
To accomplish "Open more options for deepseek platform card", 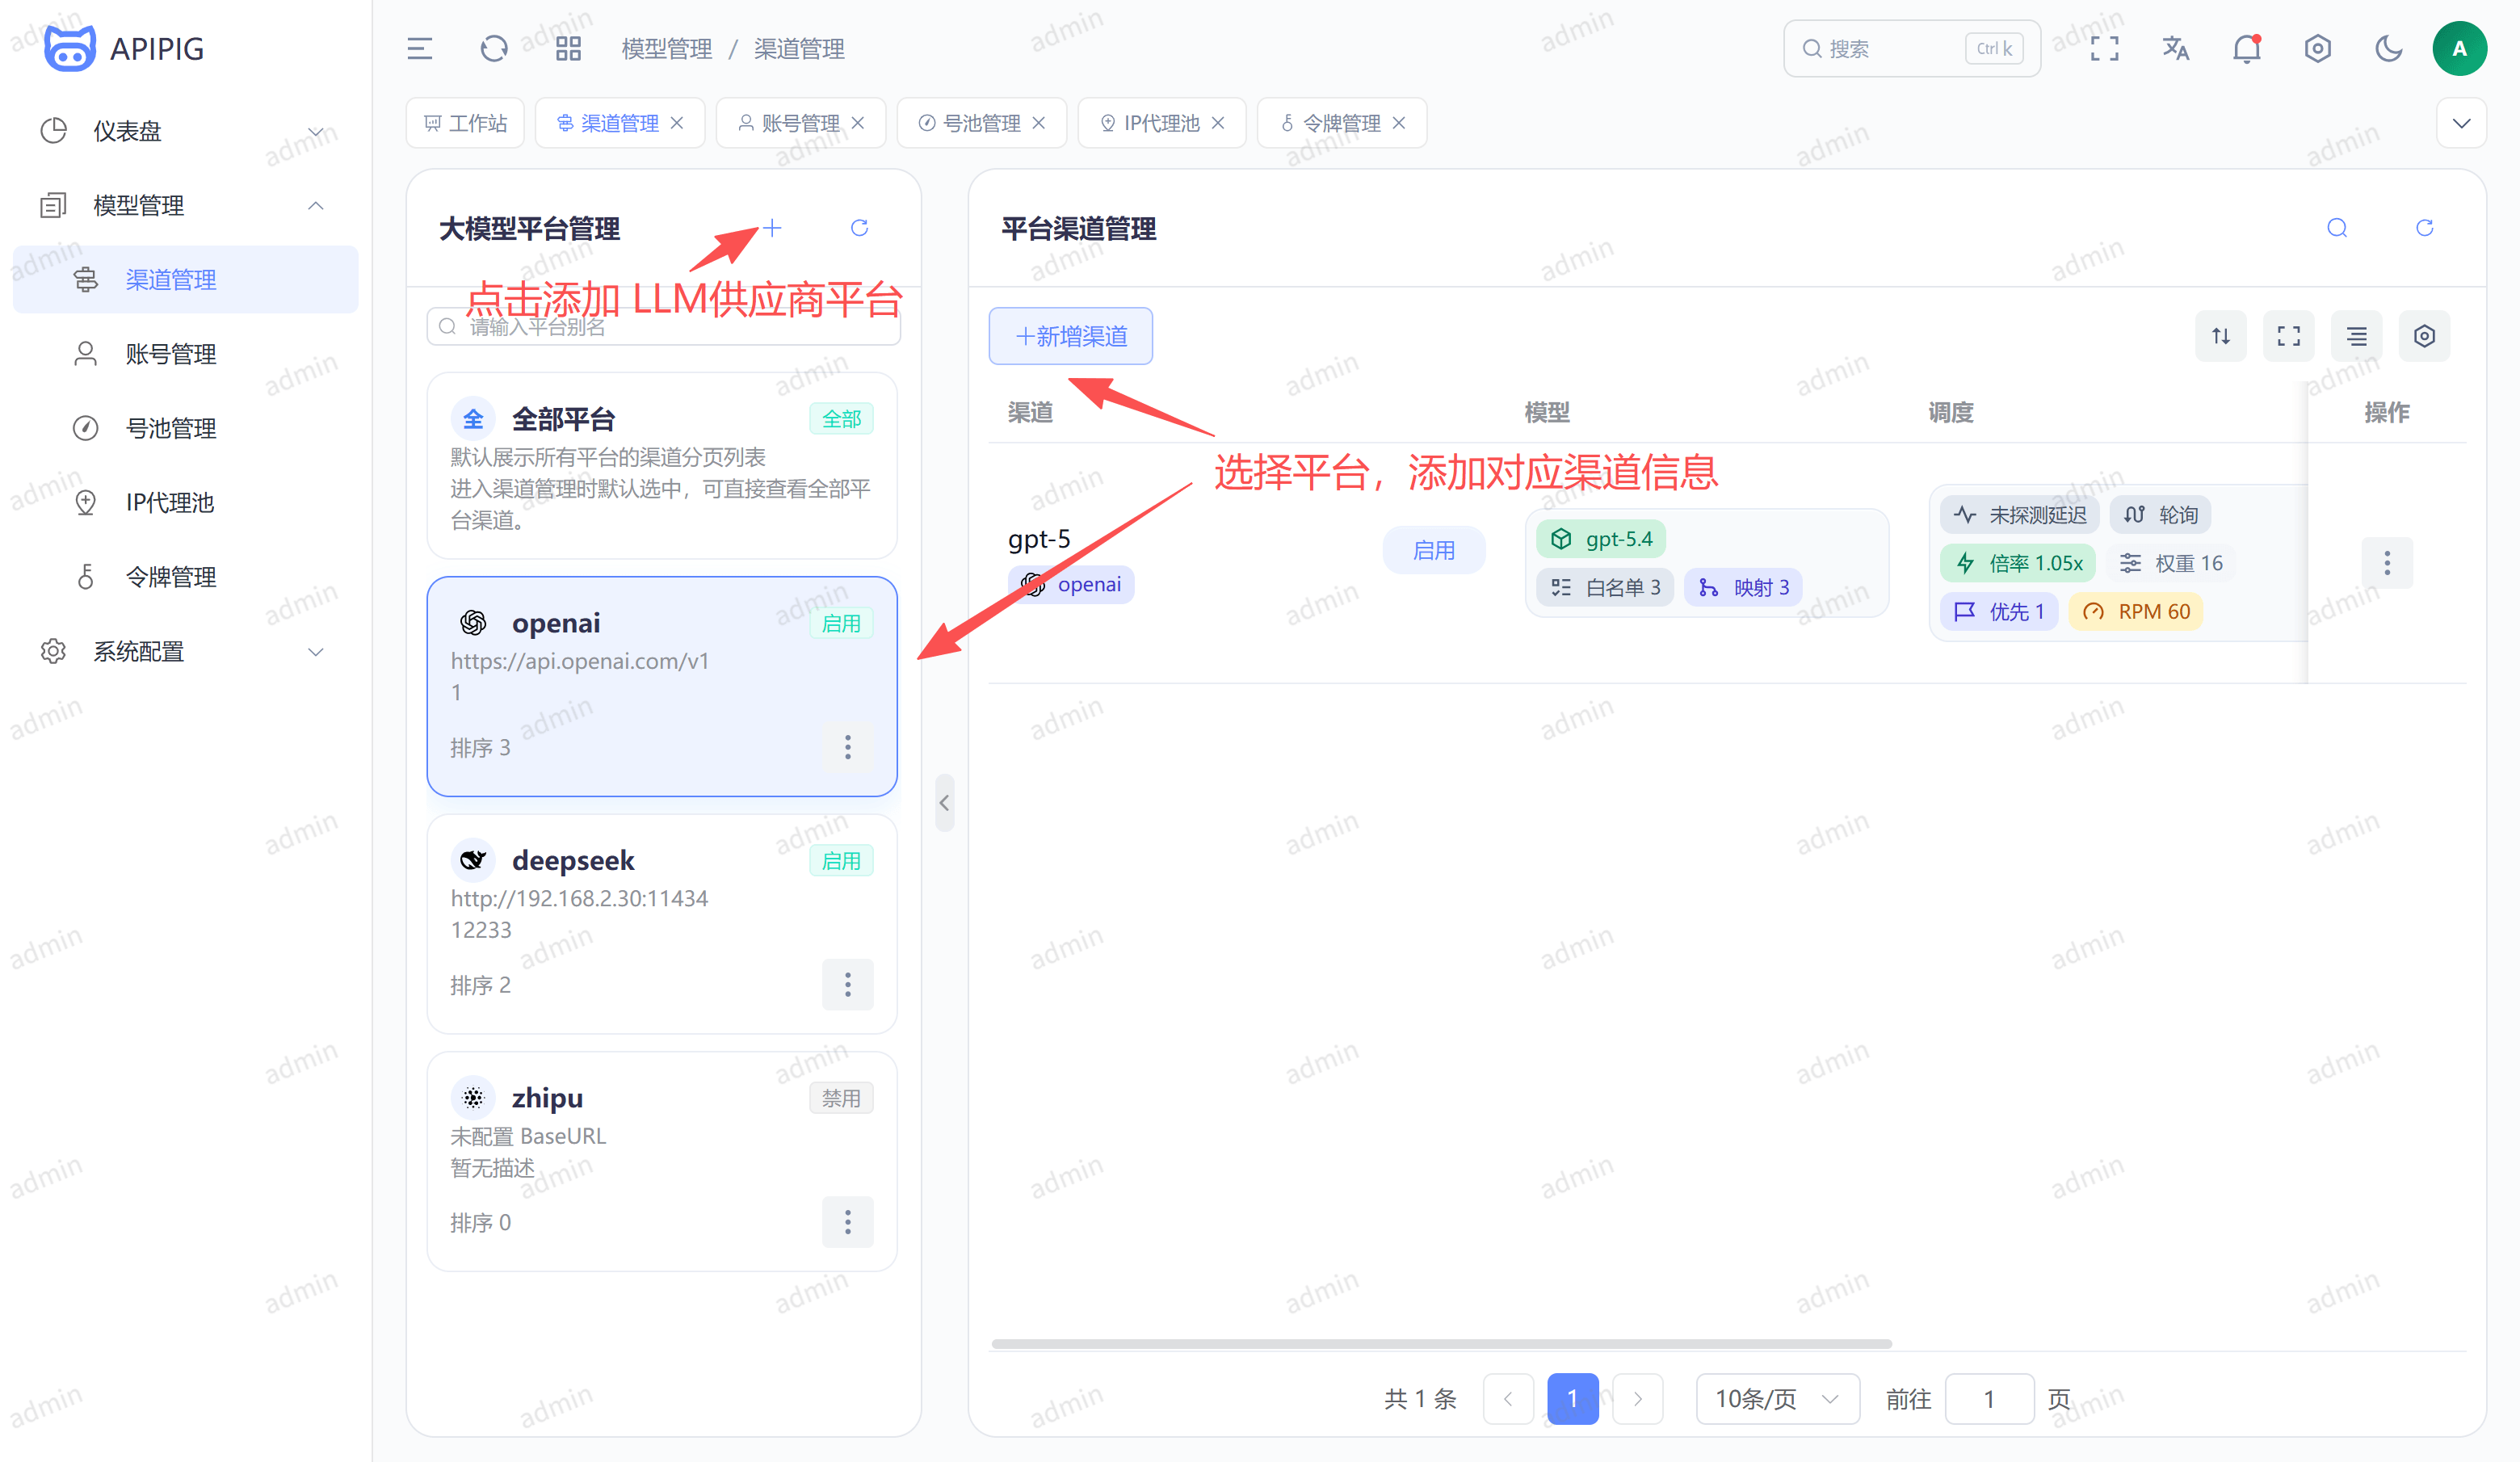I will point(847,985).
